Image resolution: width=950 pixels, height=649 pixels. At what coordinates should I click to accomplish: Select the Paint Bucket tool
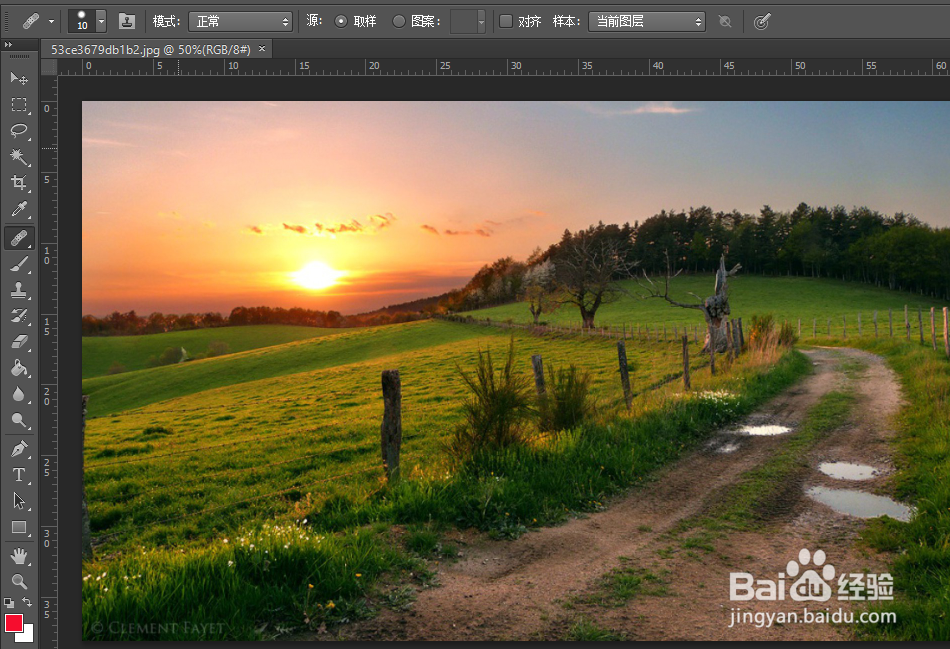click(x=19, y=368)
